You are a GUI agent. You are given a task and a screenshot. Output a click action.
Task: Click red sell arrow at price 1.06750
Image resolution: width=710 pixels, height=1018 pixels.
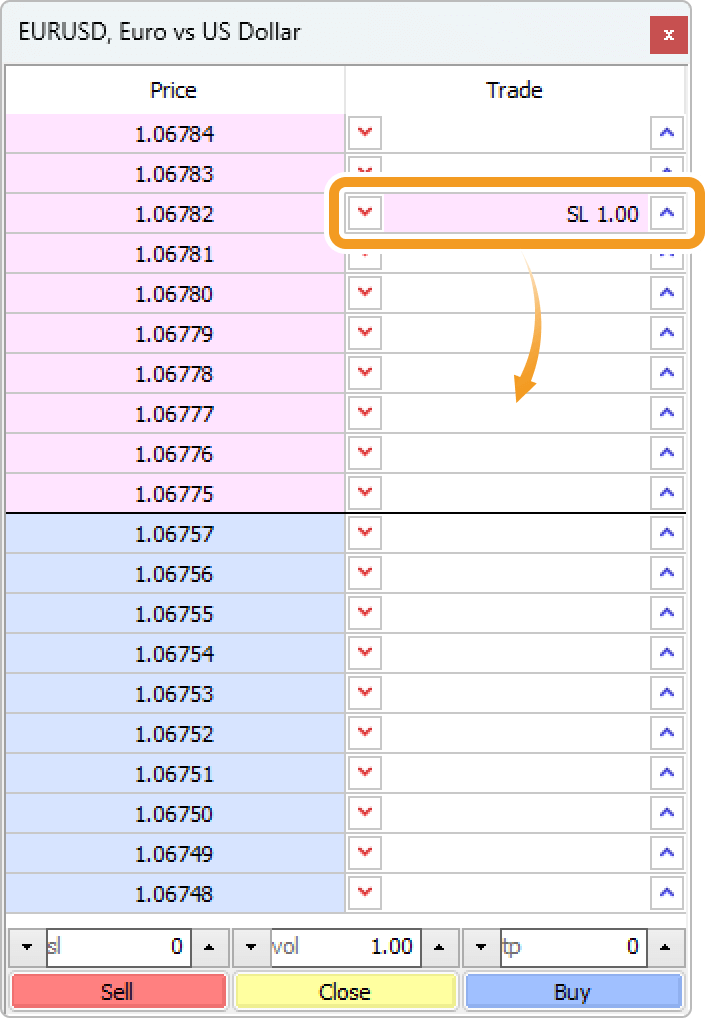click(365, 813)
